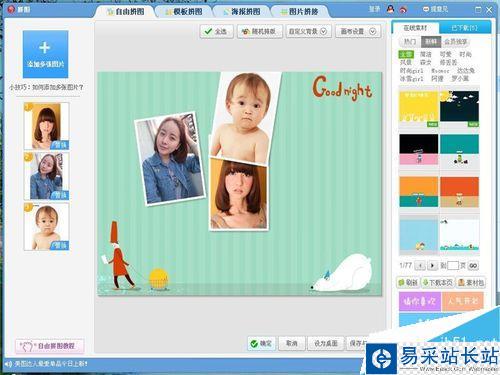The image size is (500, 375).
Task: Switch to the 模板拼图 tab
Action: click(184, 12)
